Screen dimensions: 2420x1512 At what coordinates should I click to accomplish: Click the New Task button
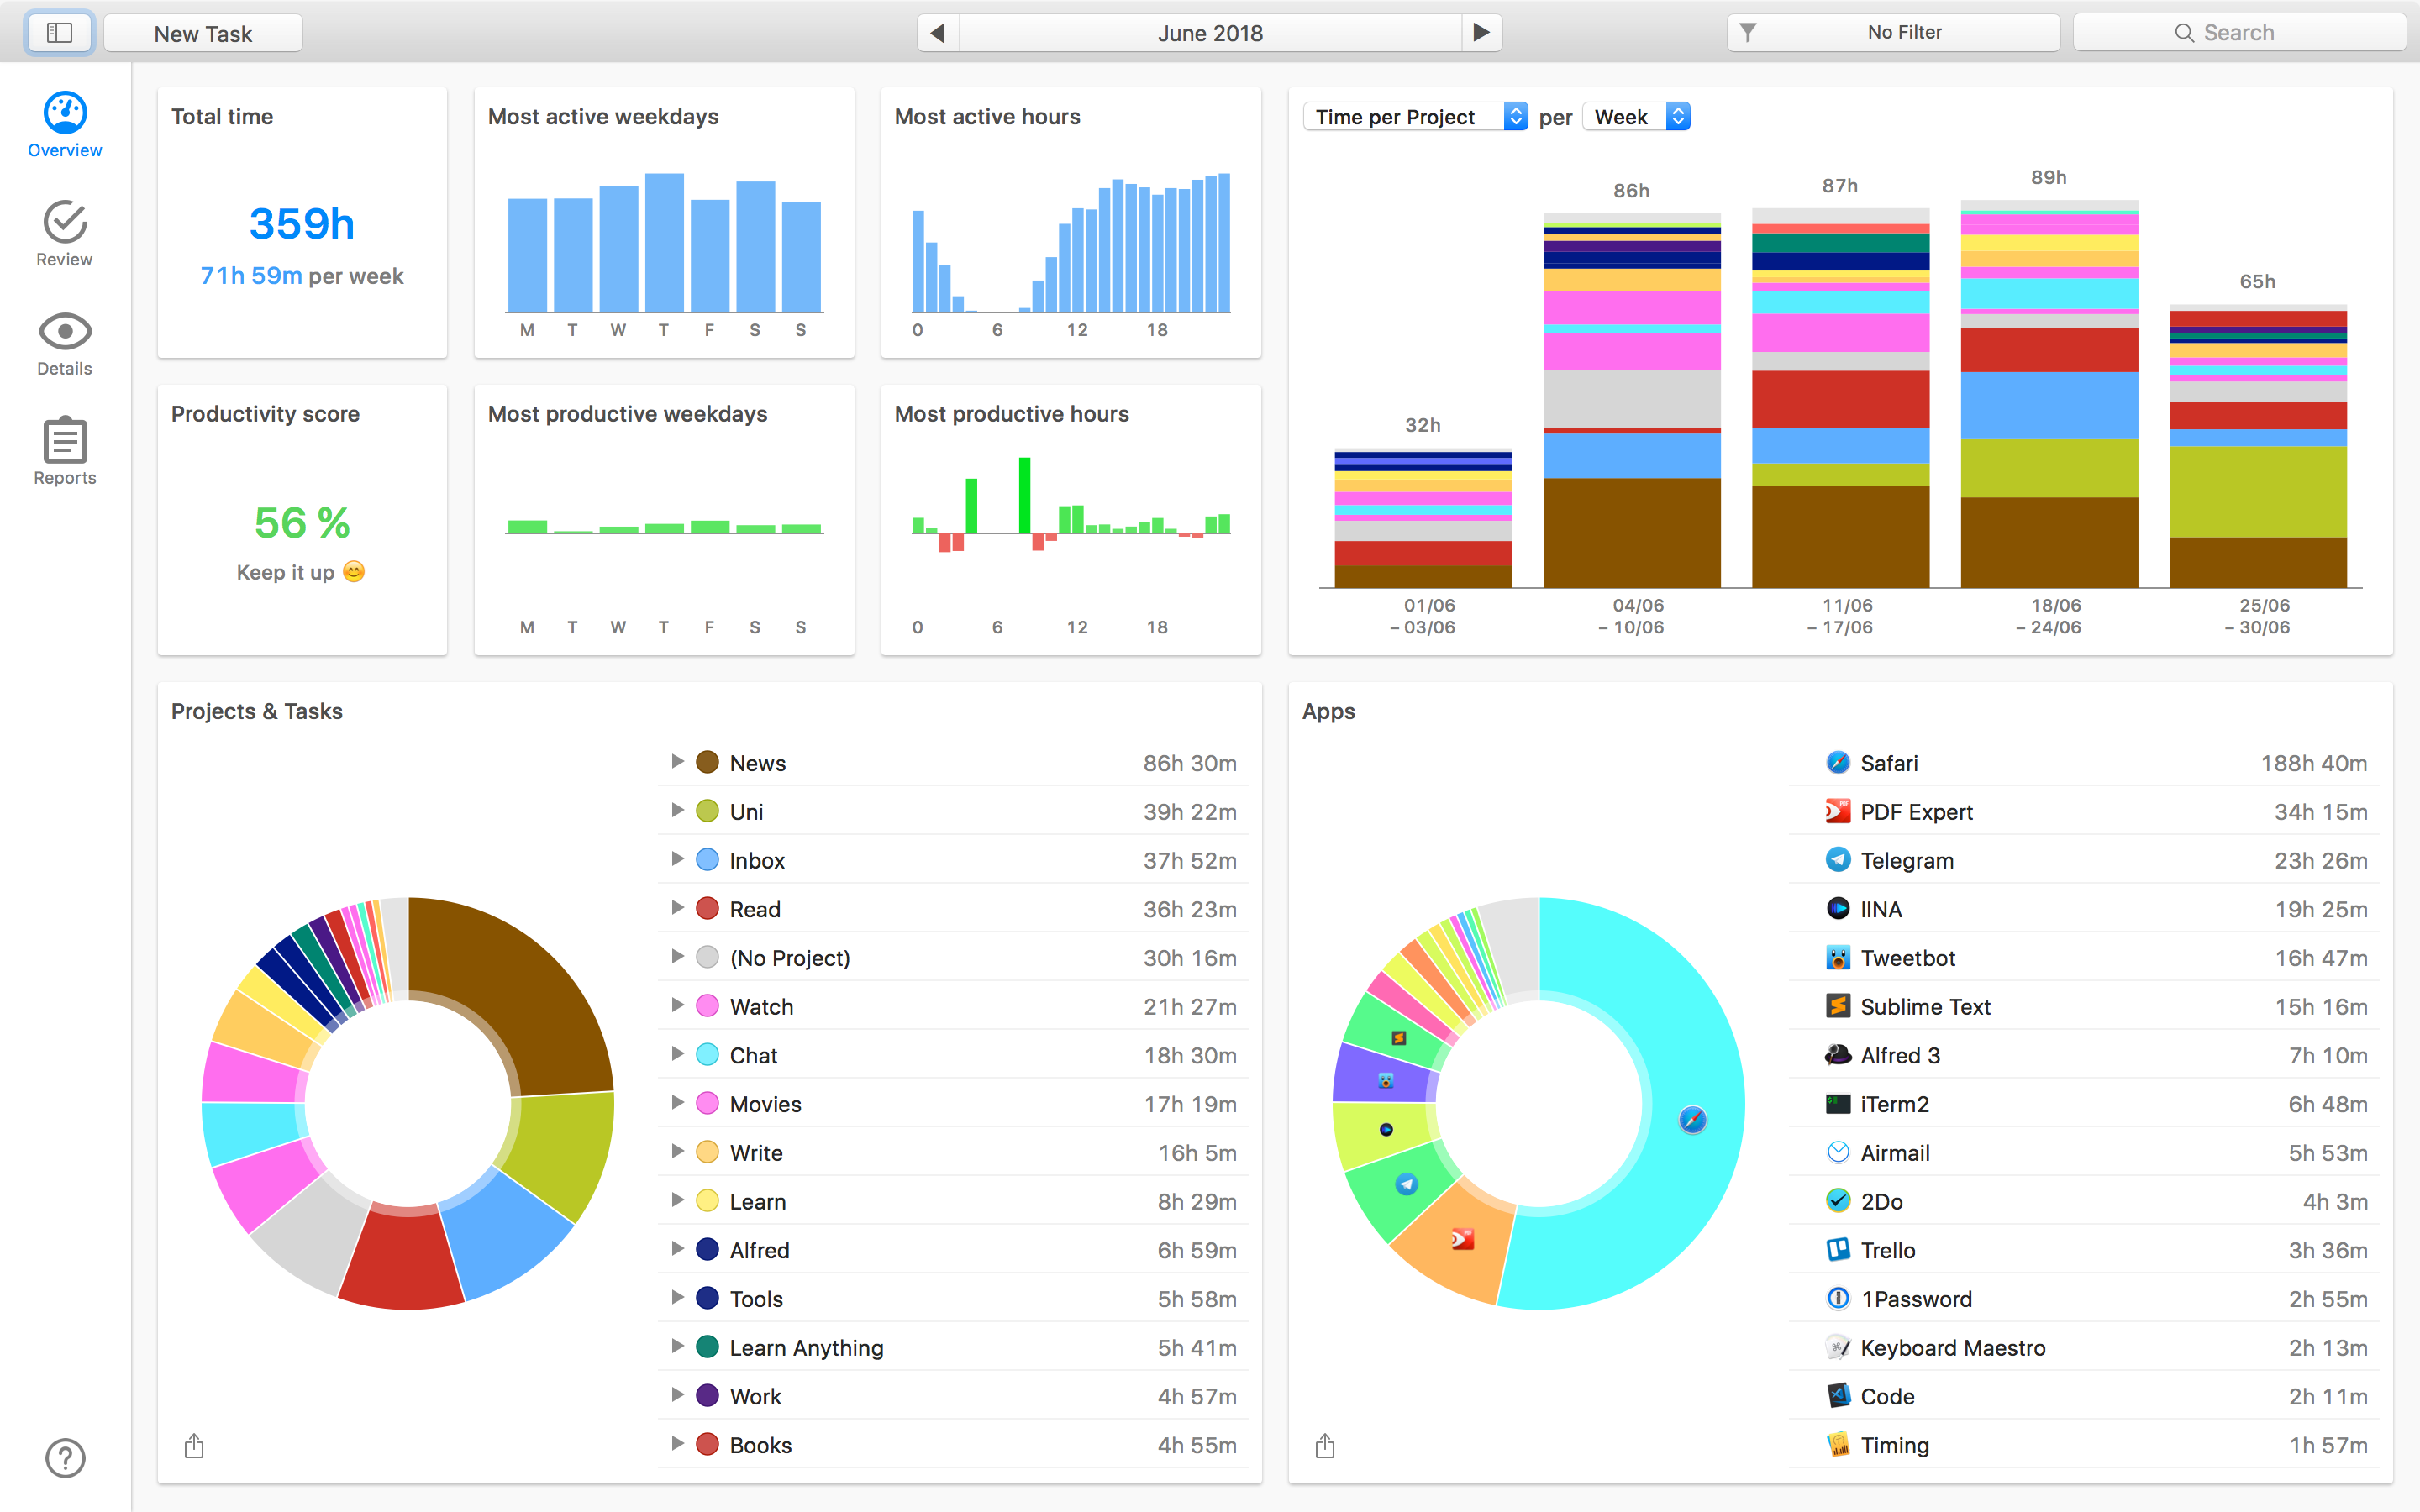(203, 33)
